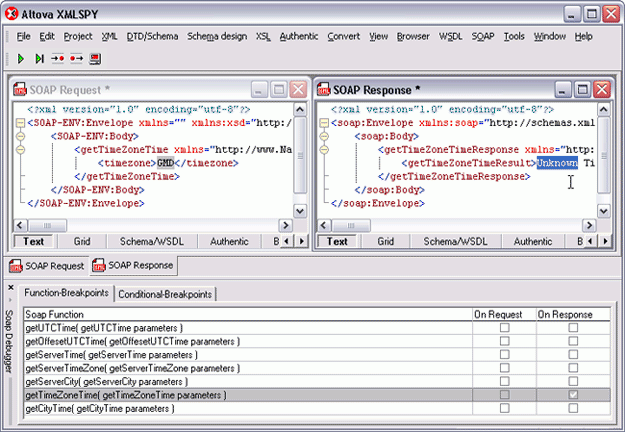Enable On Response breakpoint for getUTCTime
This screenshot has height=432, width=625.
click(x=573, y=328)
